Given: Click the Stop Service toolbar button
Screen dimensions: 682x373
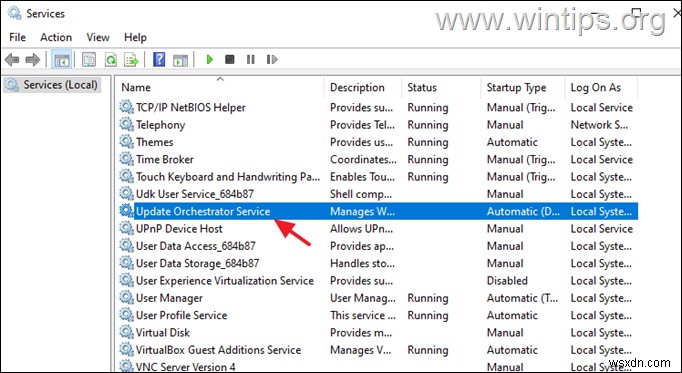Looking at the screenshot, I should [230, 59].
